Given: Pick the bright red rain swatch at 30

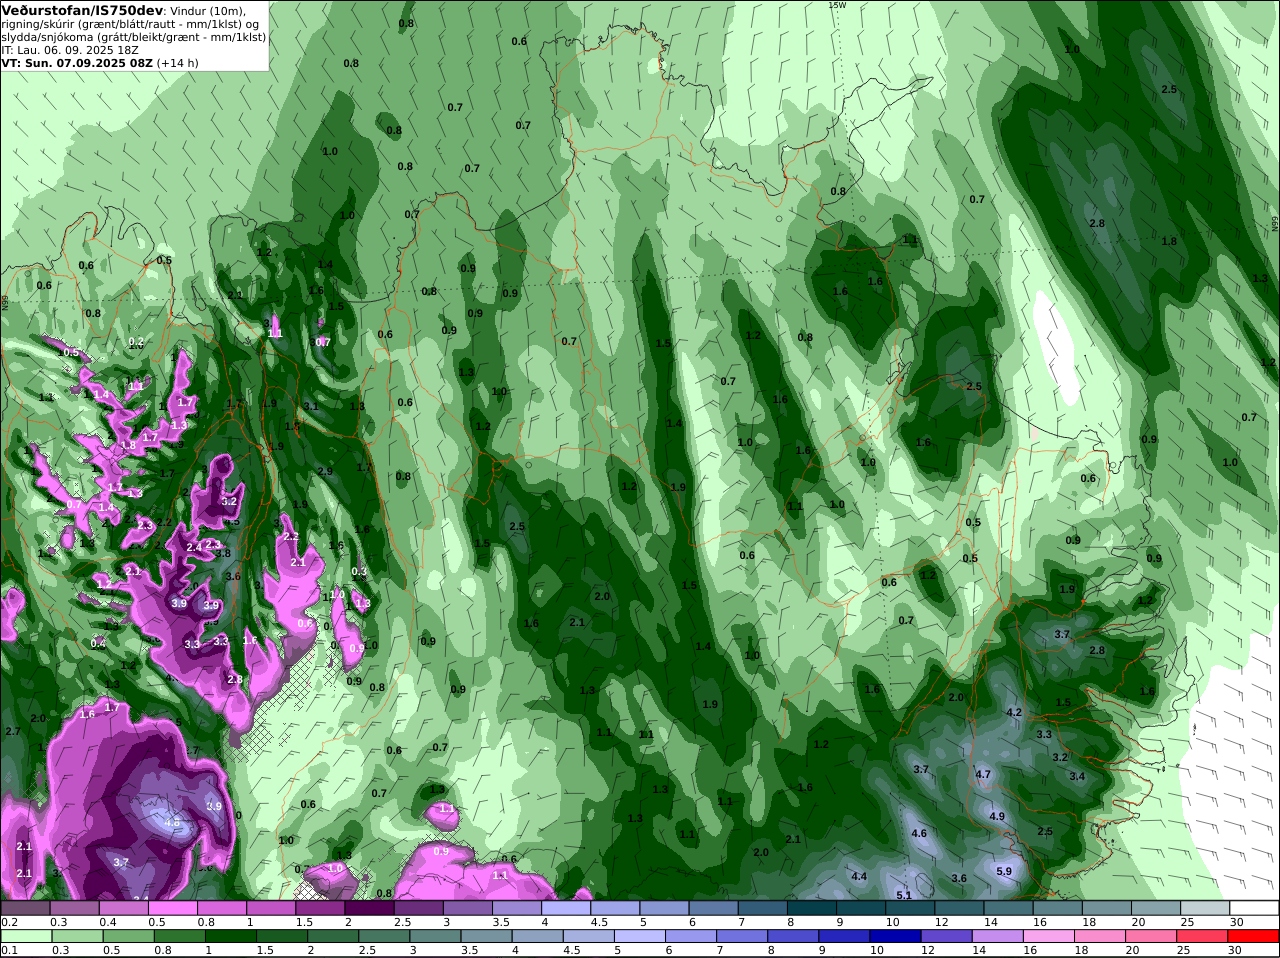Looking at the screenshot, I should click(x=1254, y=937).
